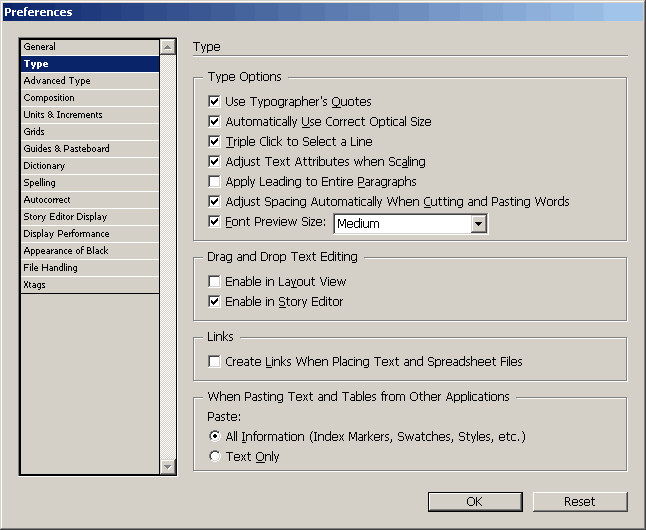Screen dimensions: 646x530
Task: Select the Xtags category
Action: click(90, 284)
